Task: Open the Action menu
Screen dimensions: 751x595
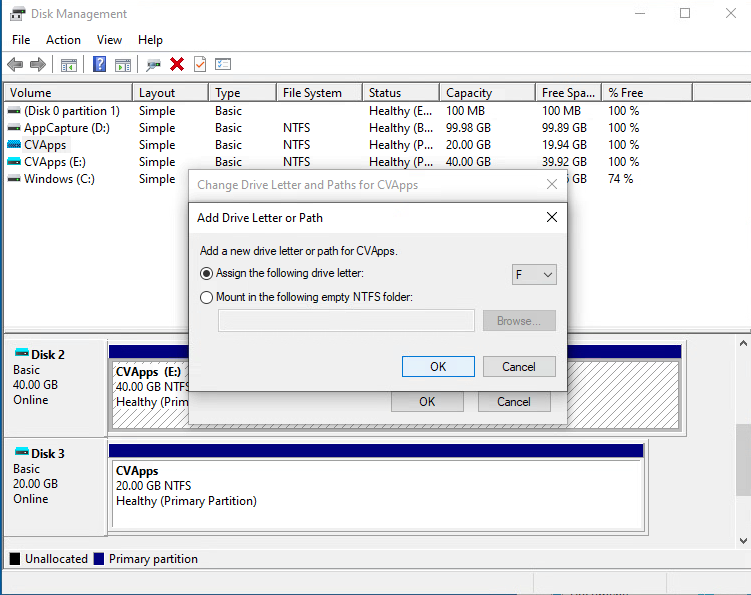Action: pos(63,40)
